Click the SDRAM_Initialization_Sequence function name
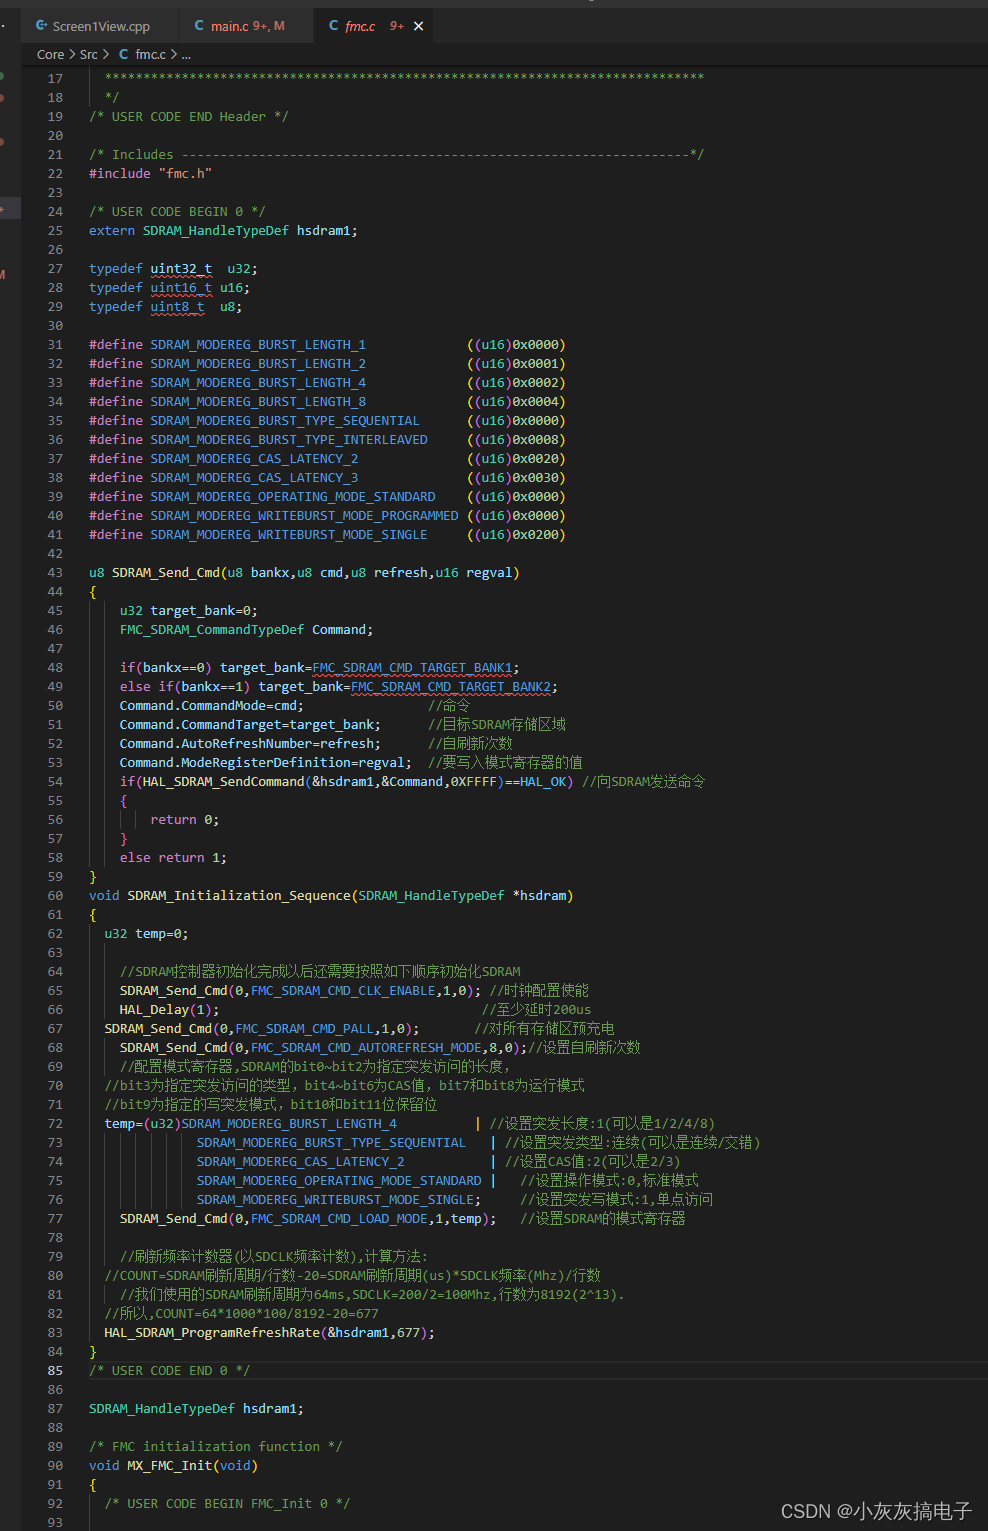 239,896
